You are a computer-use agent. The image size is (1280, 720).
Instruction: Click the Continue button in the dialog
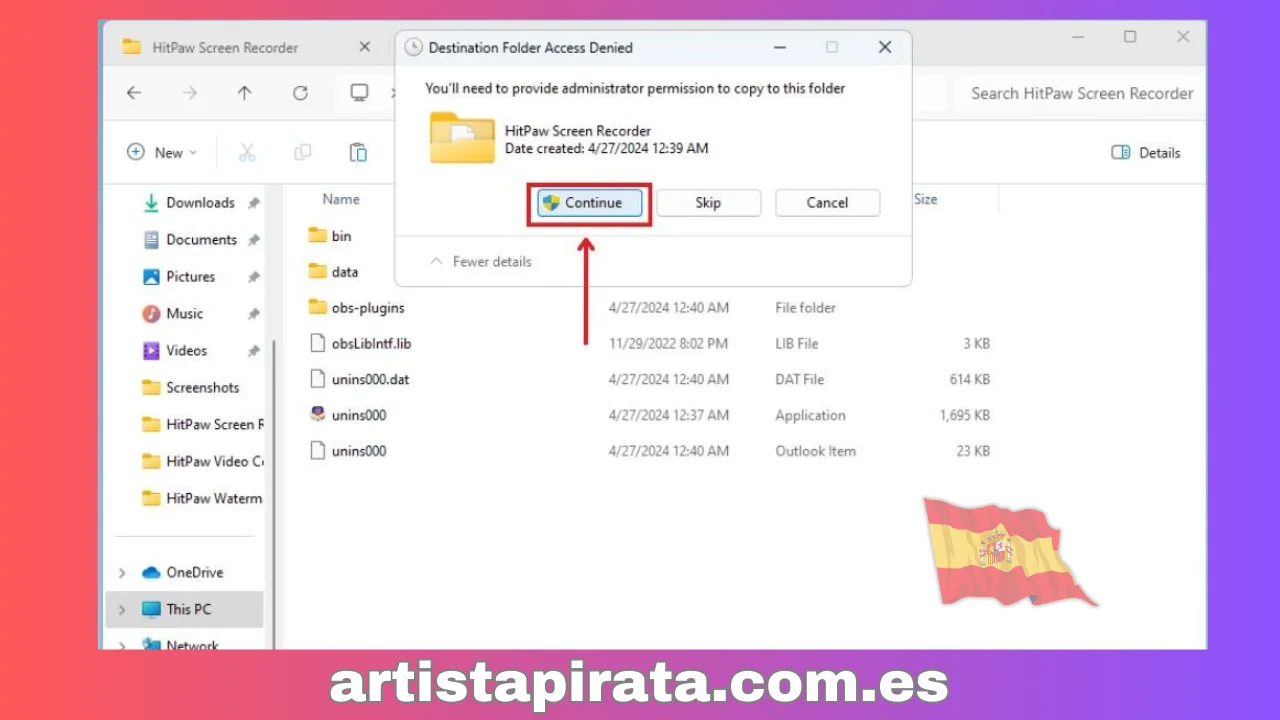(590, 203)
